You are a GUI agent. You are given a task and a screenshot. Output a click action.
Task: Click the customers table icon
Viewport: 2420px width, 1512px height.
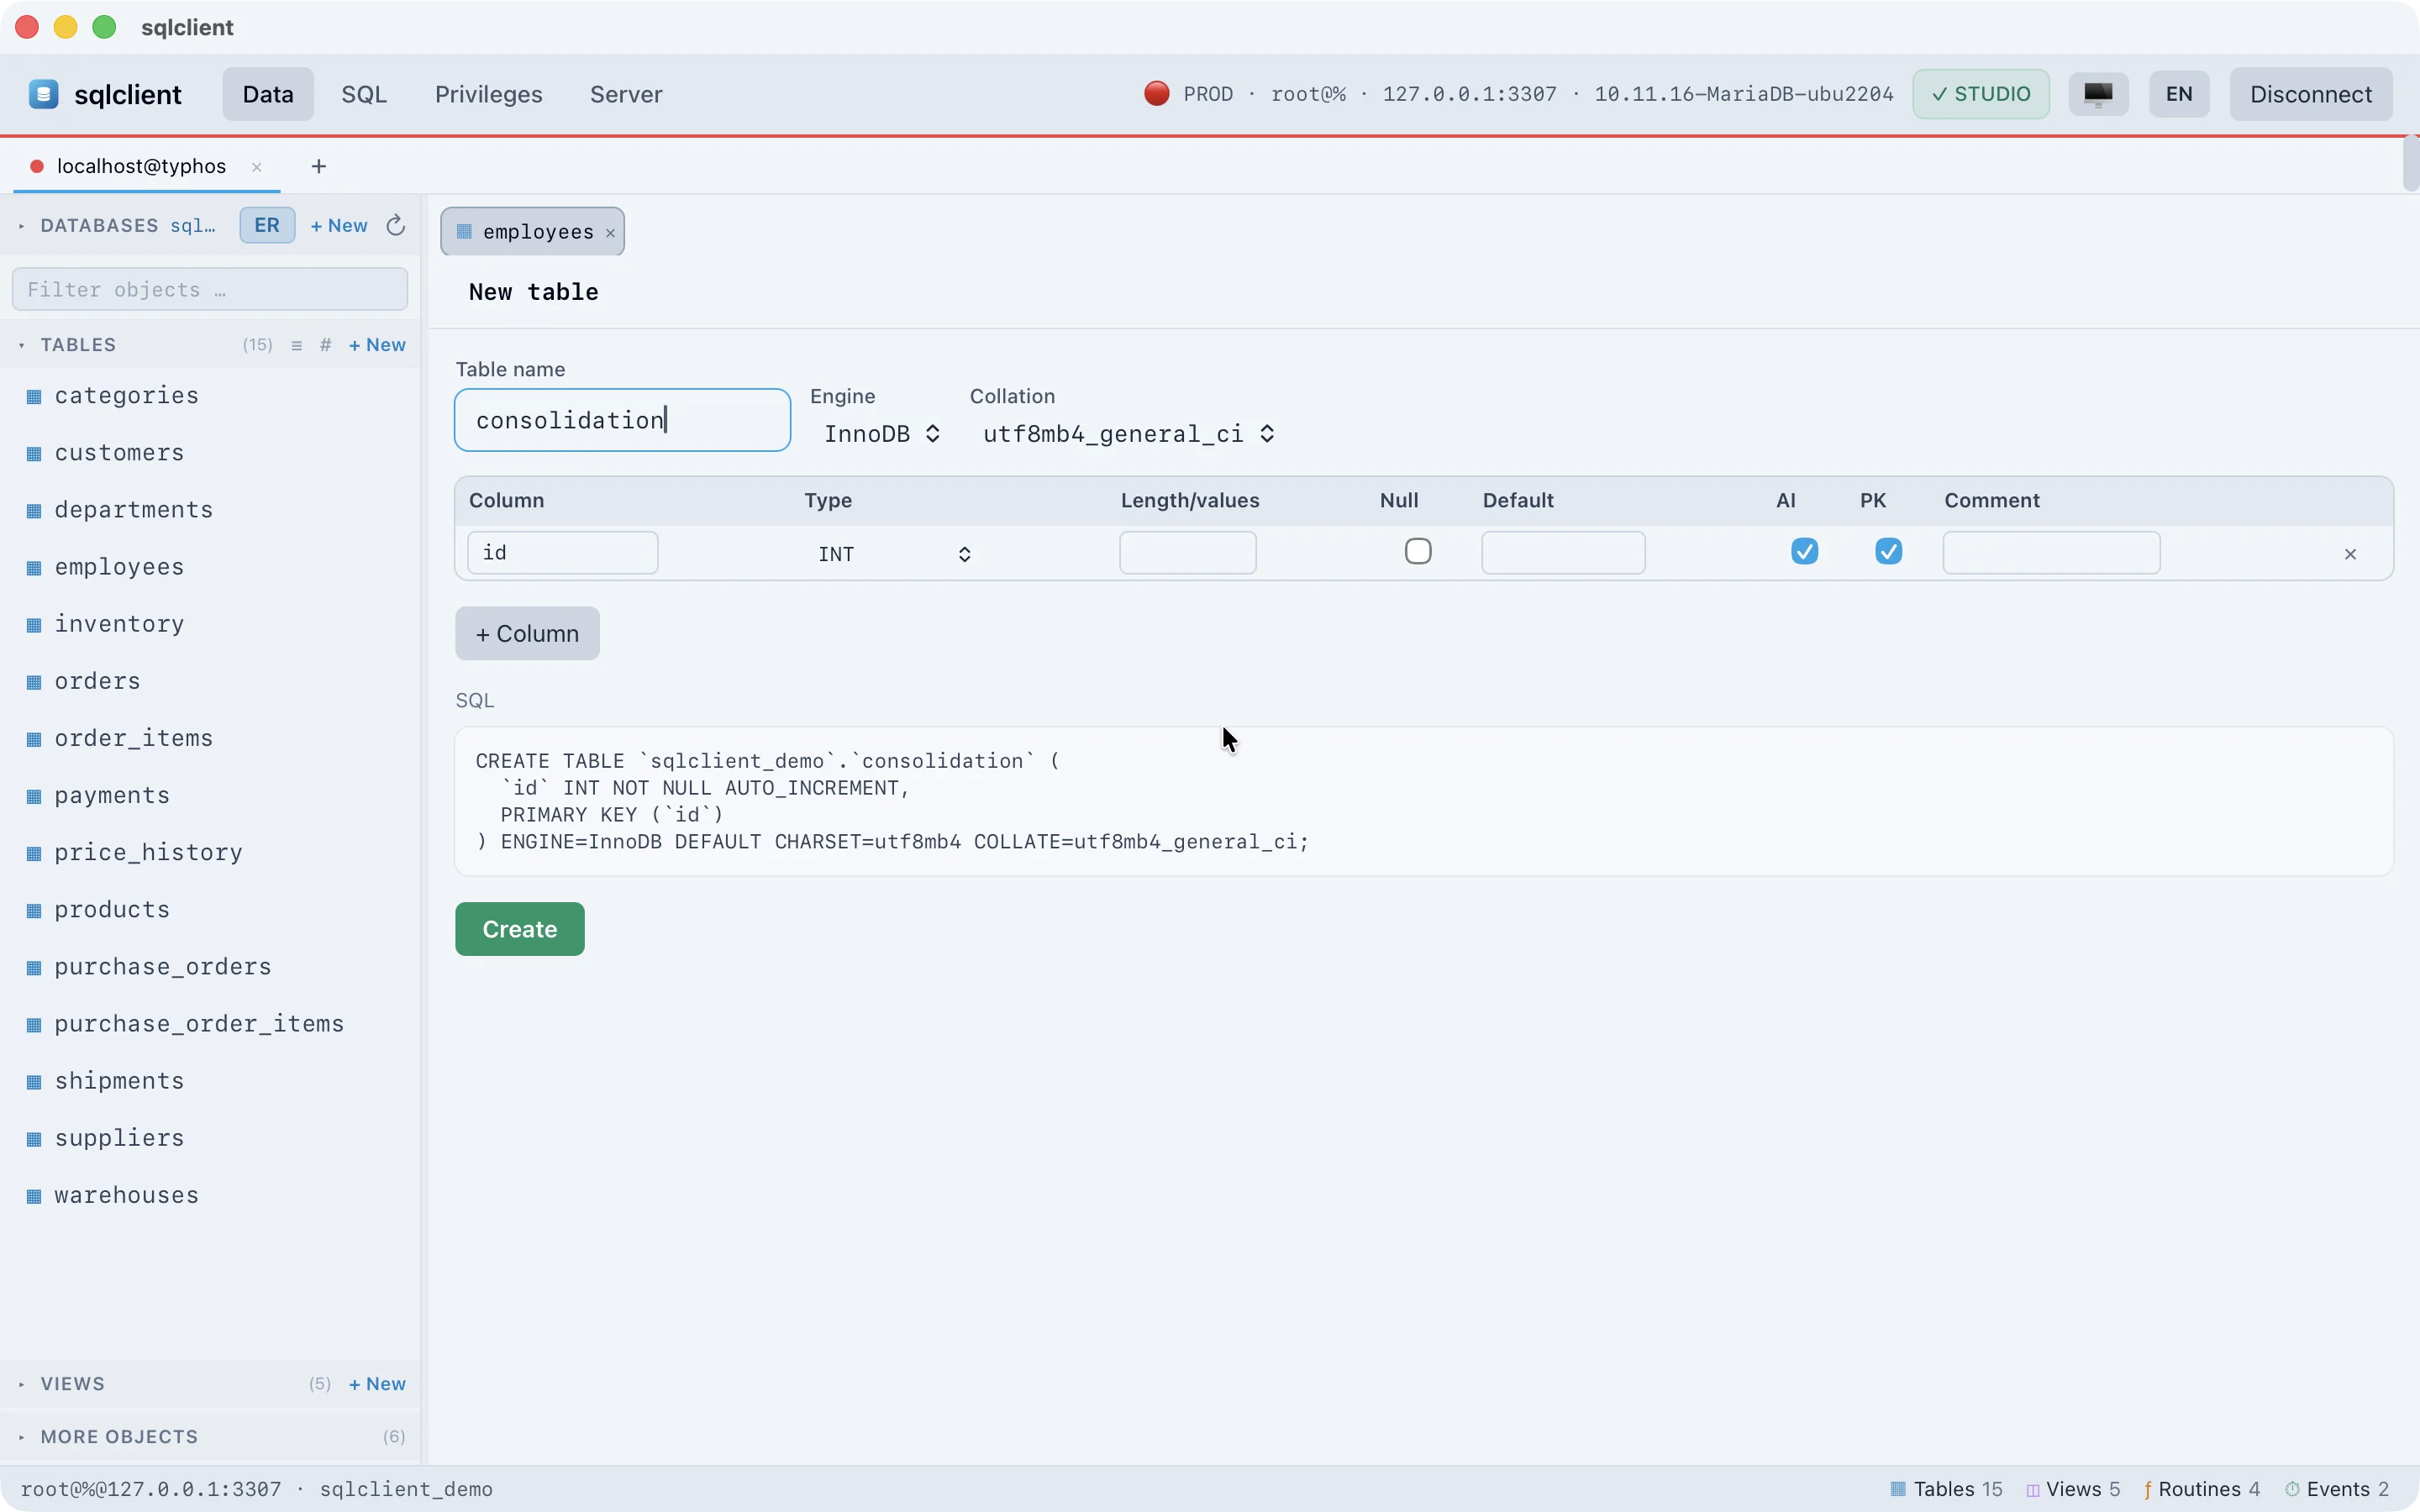(34, 454)
